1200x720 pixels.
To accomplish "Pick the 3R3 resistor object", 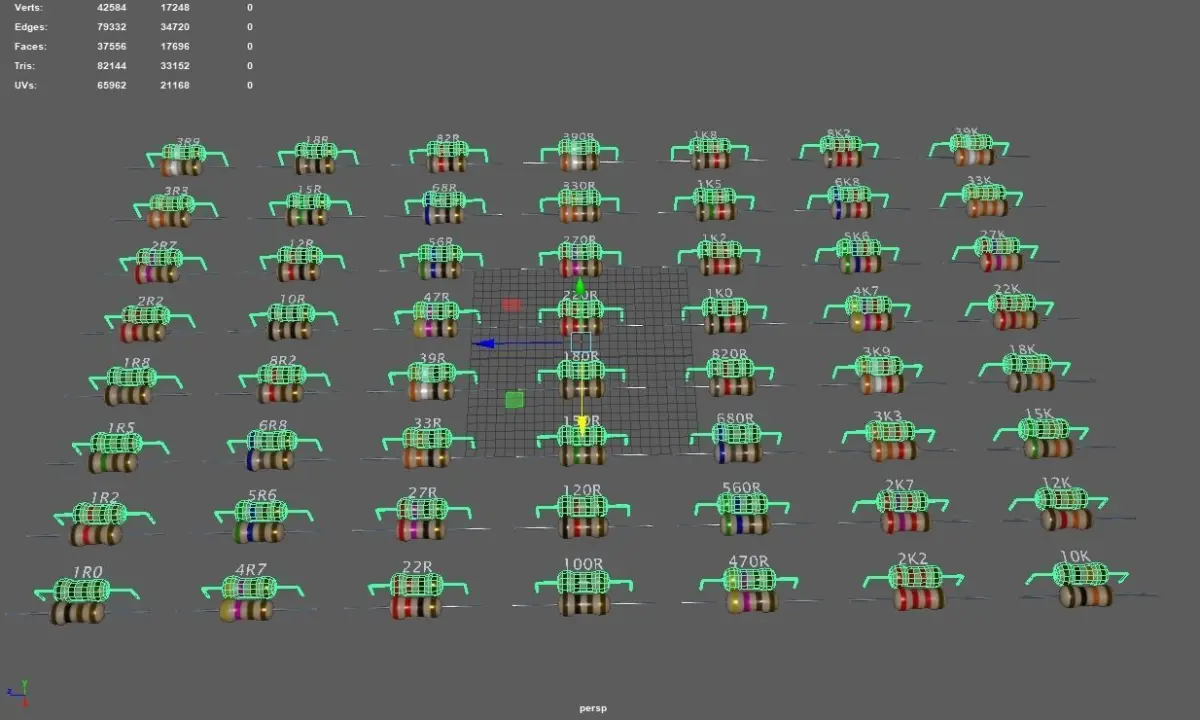I will click(174, 213).
